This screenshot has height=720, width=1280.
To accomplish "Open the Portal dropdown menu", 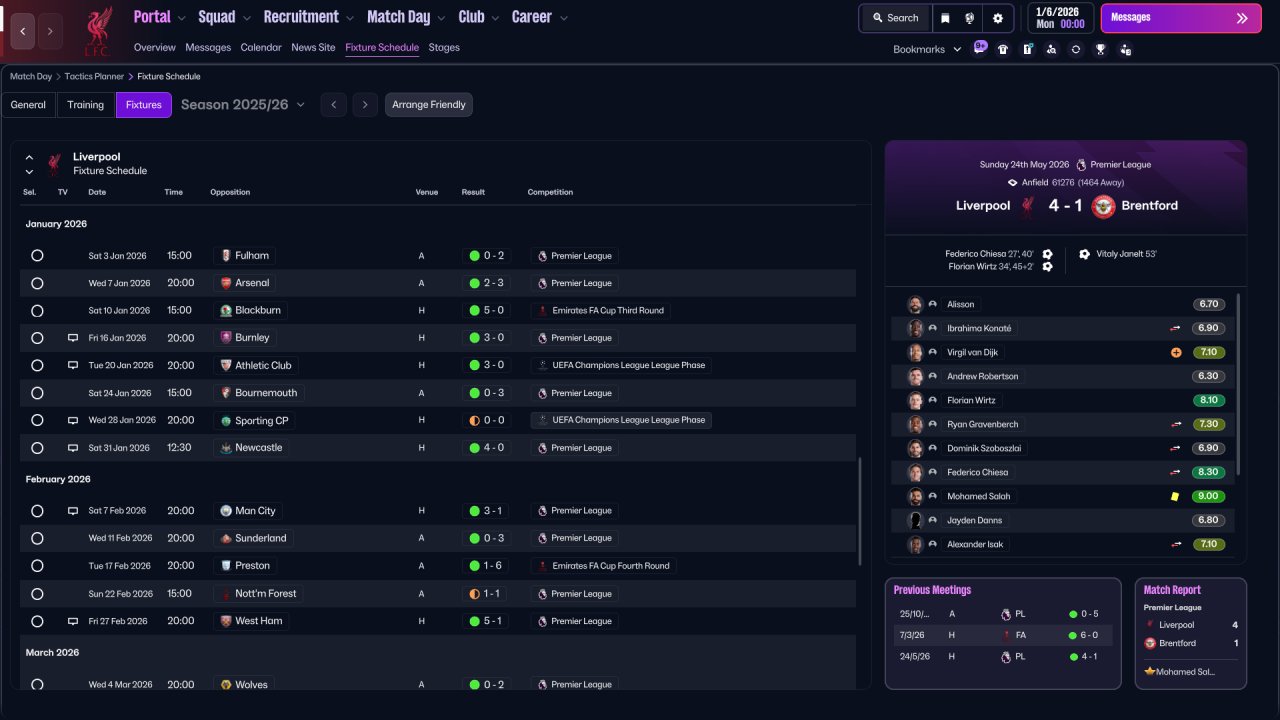I will click(160, 17).
